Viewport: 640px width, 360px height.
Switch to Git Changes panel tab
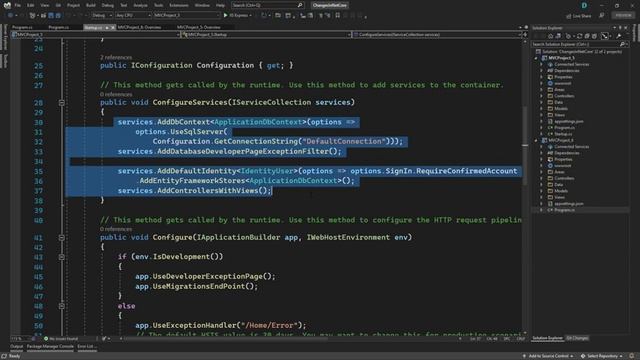click(x=577, y=338)
